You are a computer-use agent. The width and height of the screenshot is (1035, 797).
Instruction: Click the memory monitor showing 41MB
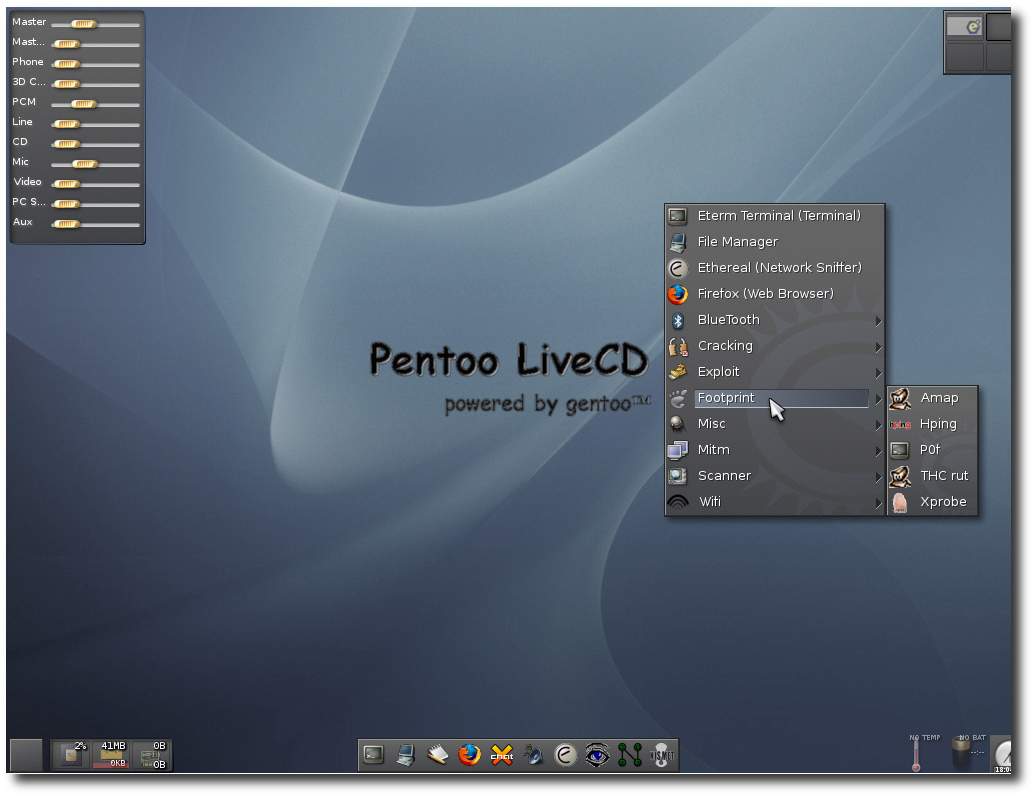111,755
